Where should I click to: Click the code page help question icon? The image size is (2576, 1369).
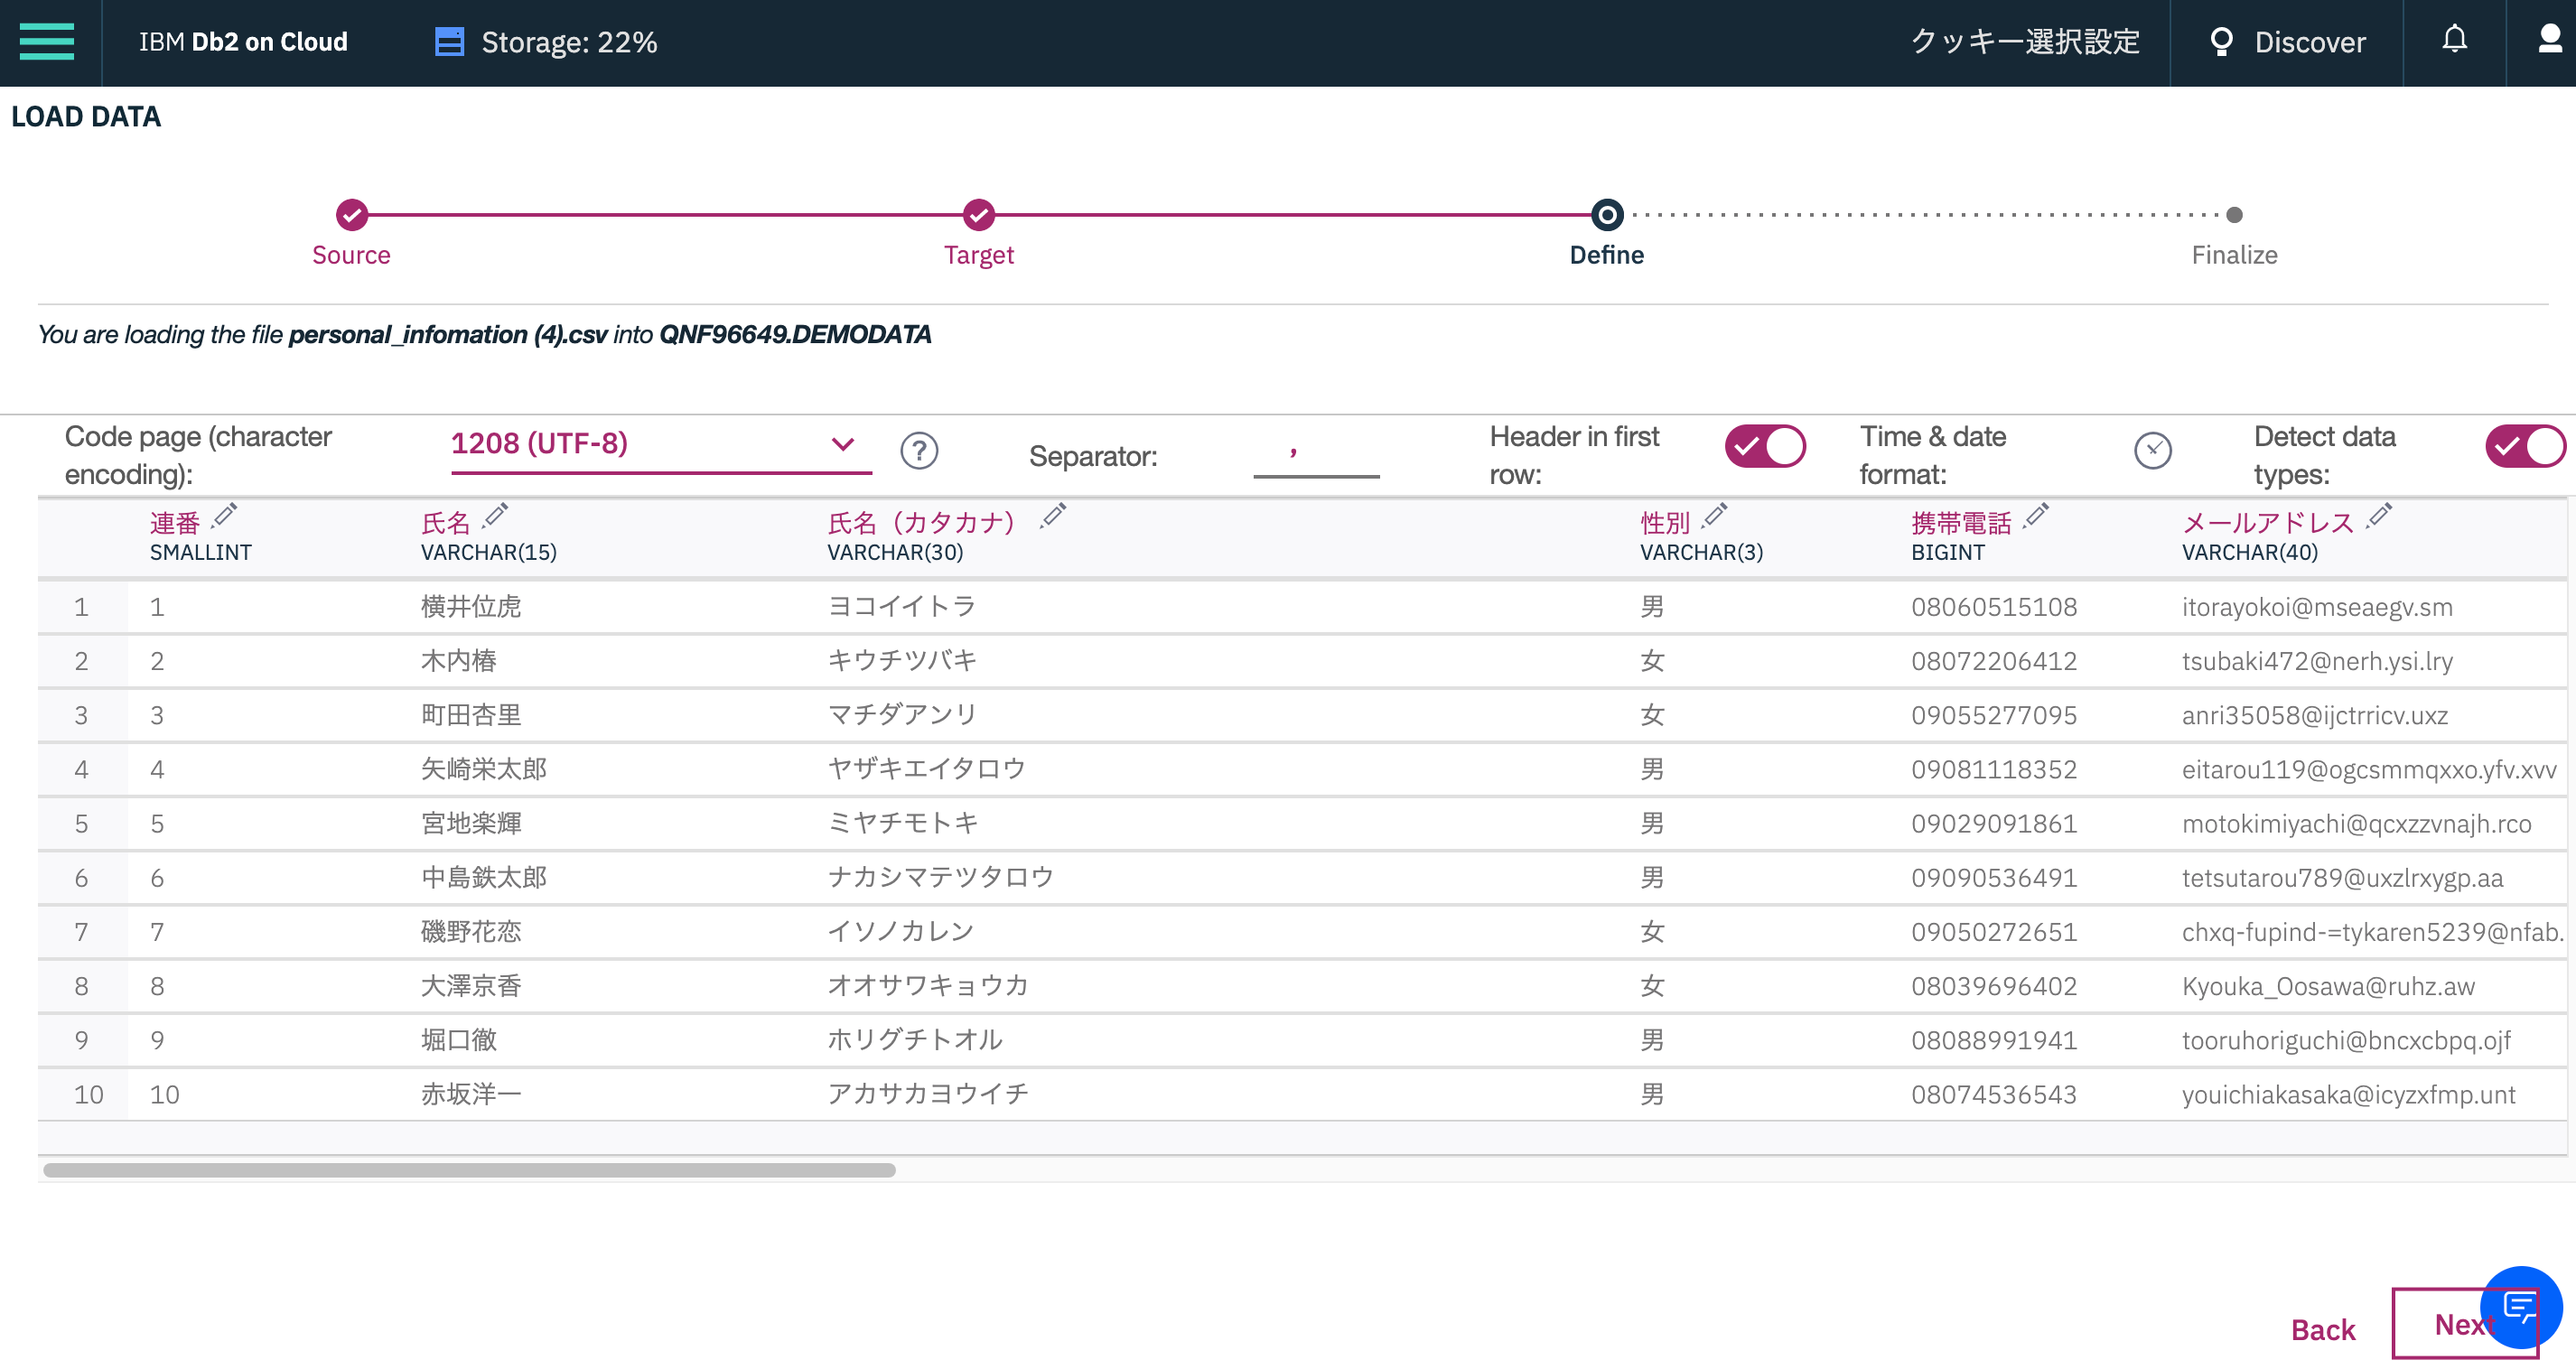click(918, 451)
